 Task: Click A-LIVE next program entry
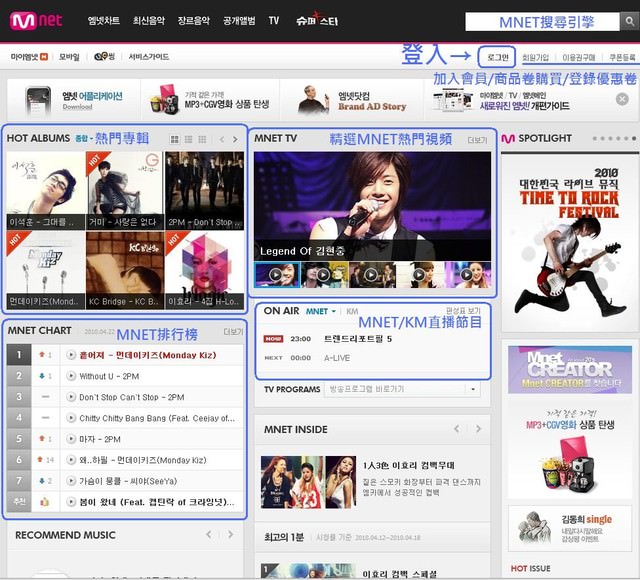point(337,358)
